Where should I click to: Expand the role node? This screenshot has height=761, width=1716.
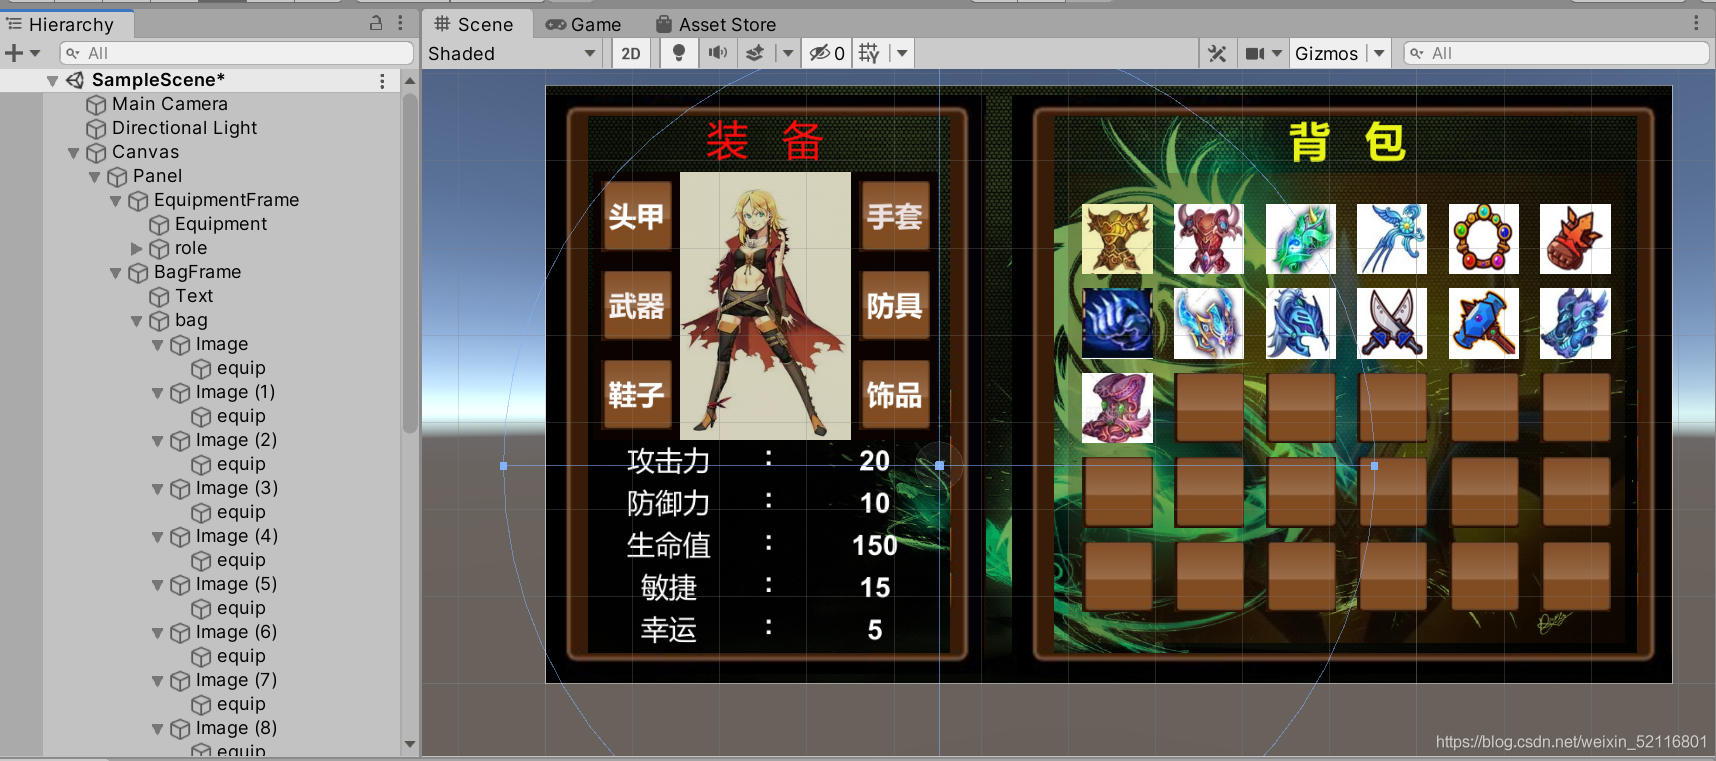pyautogui.click(x=136, y=248)
